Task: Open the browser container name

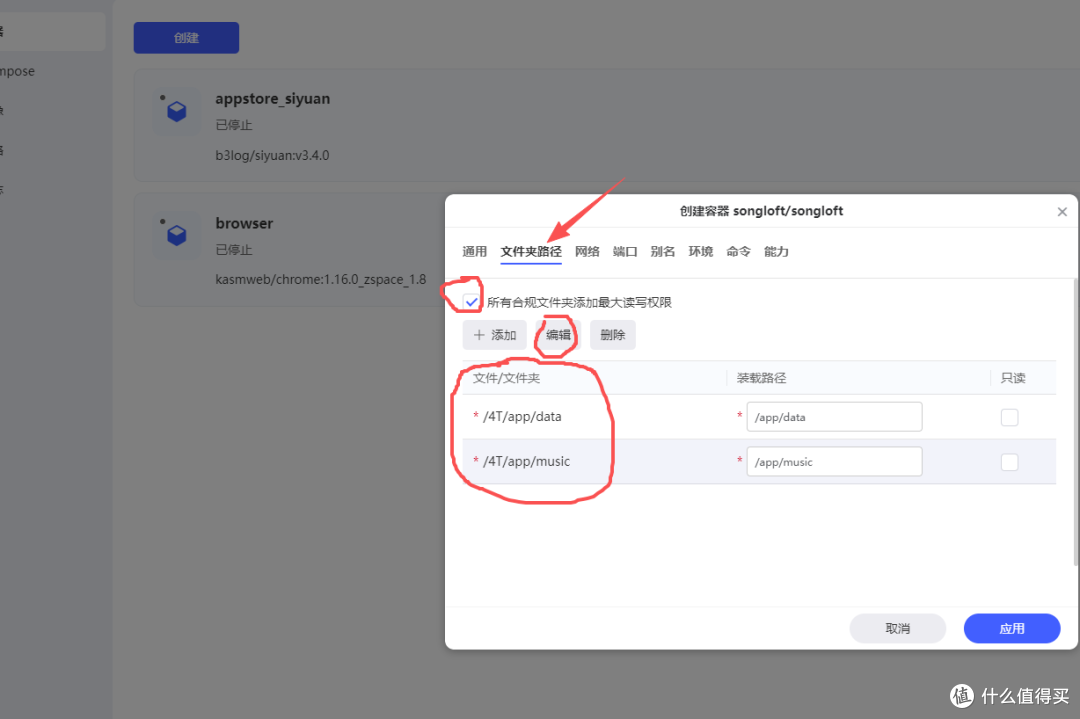Action: click(x=244, y=223)
